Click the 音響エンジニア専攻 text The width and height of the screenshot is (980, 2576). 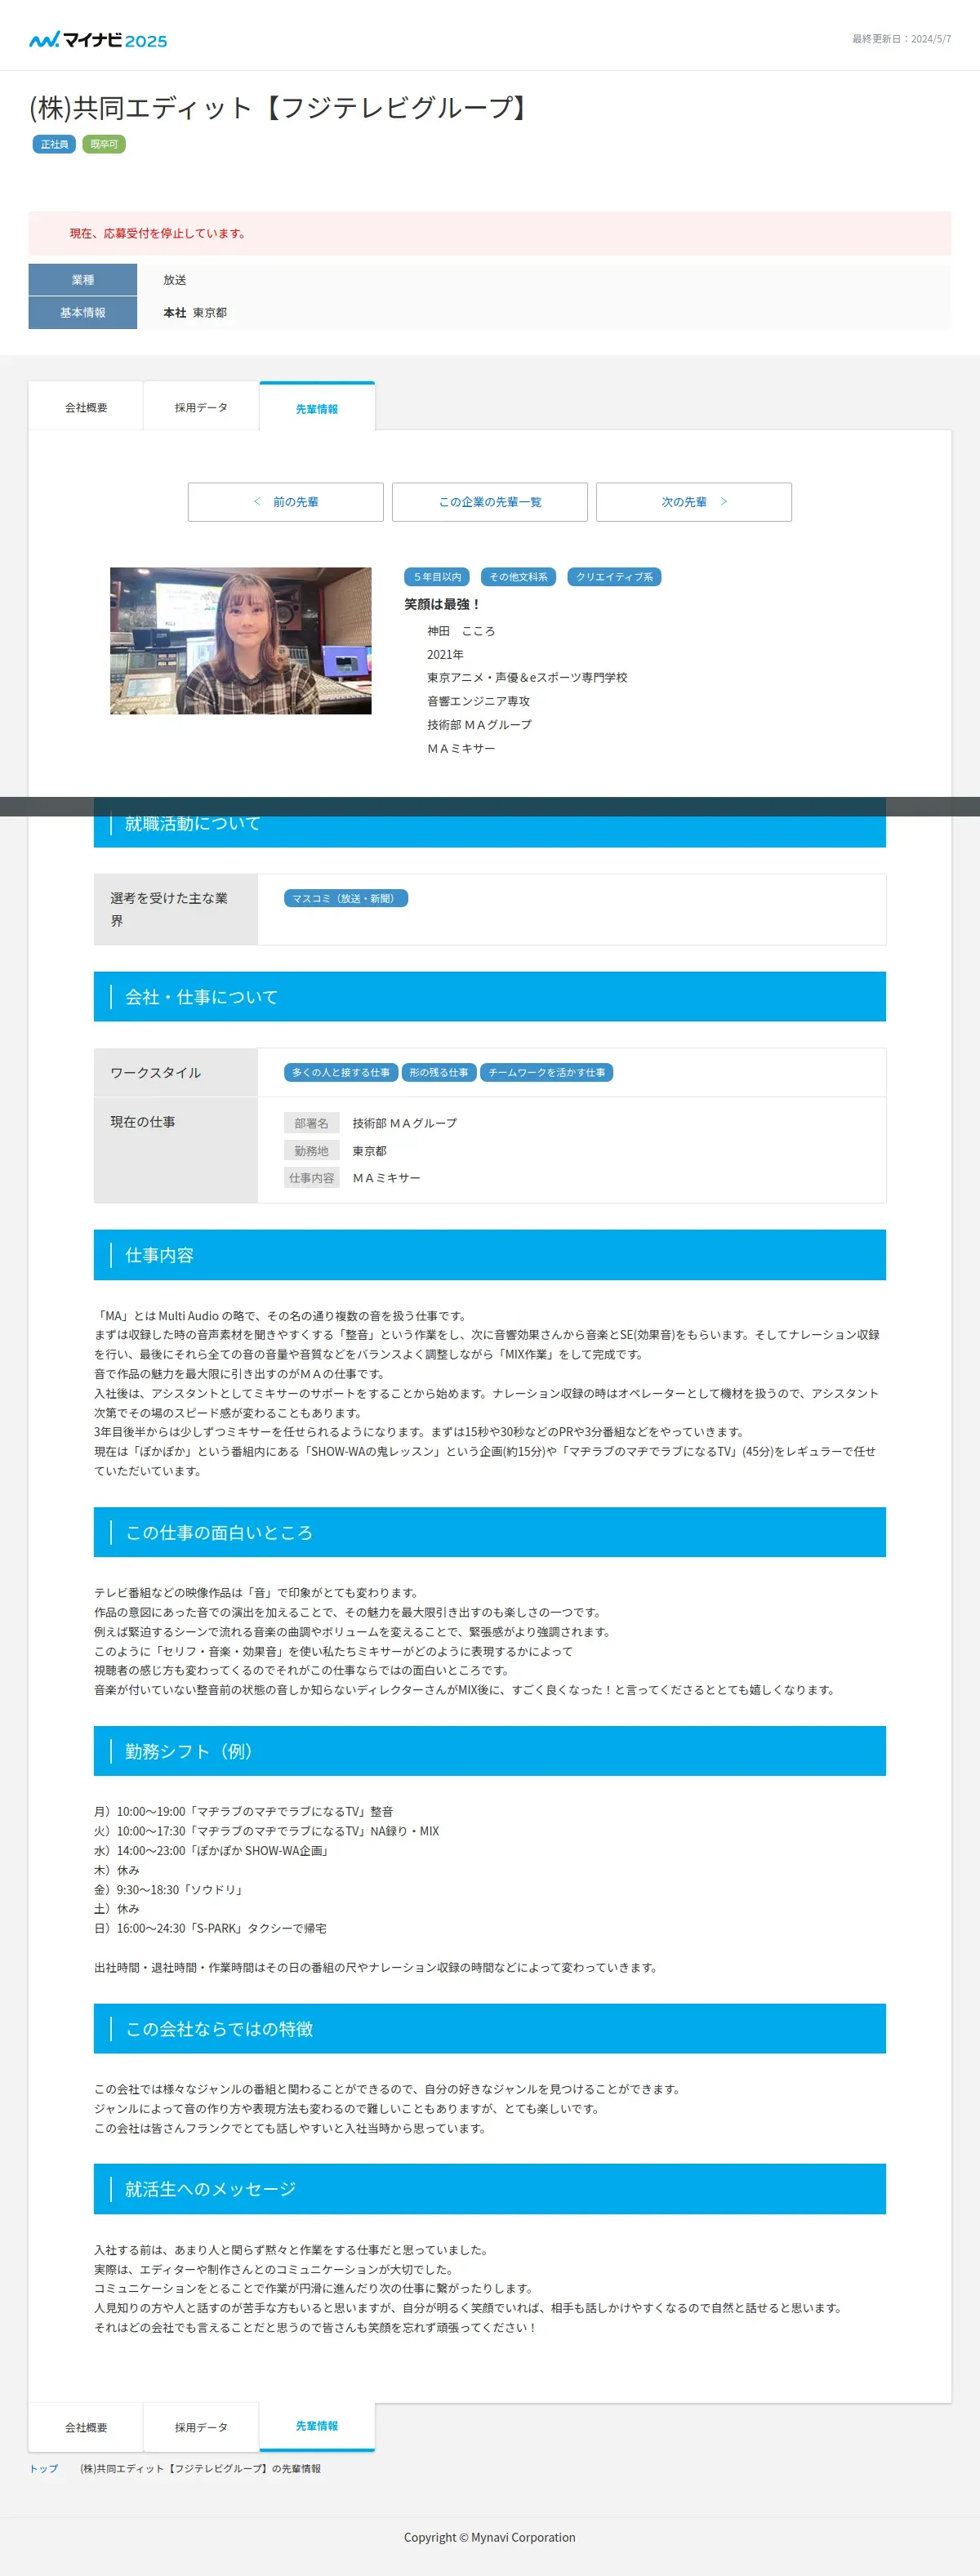(x=479, y=701)
